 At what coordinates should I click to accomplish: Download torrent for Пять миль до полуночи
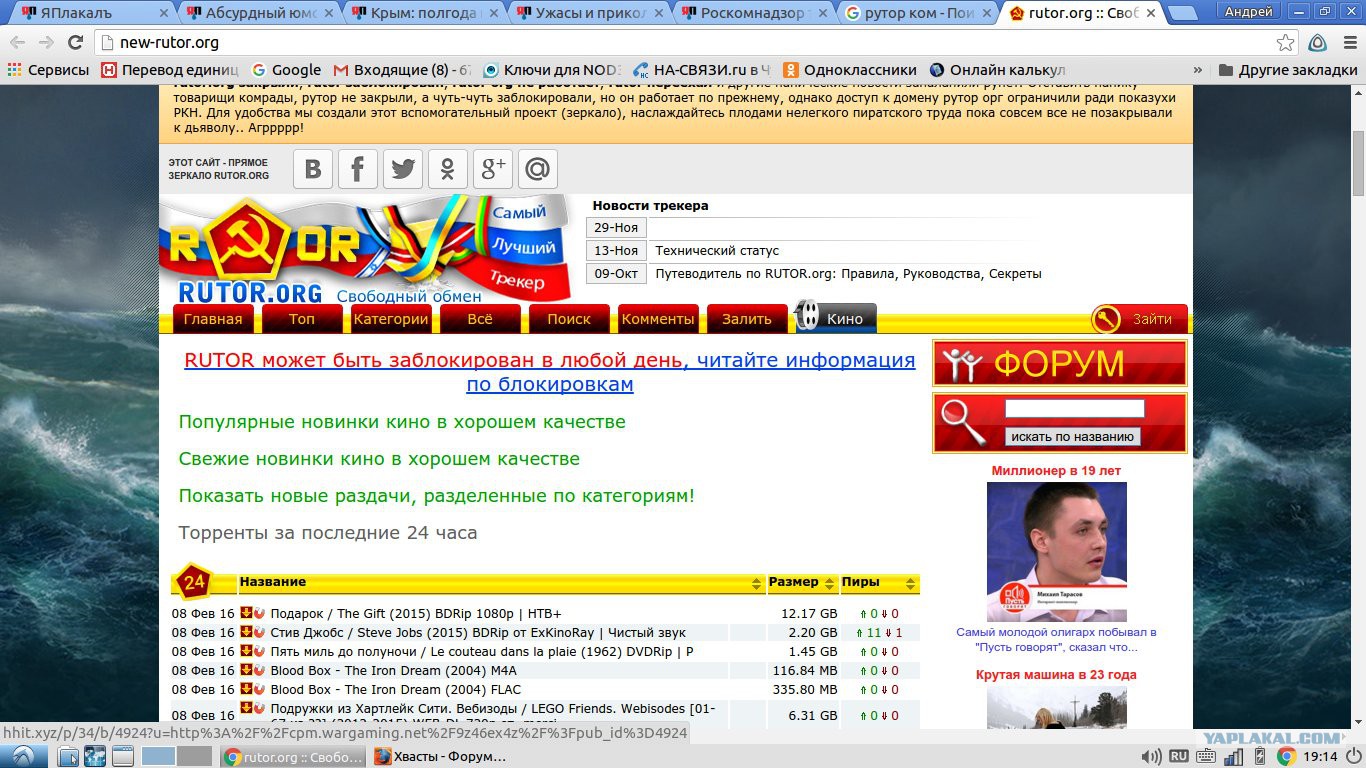(246, 651)
